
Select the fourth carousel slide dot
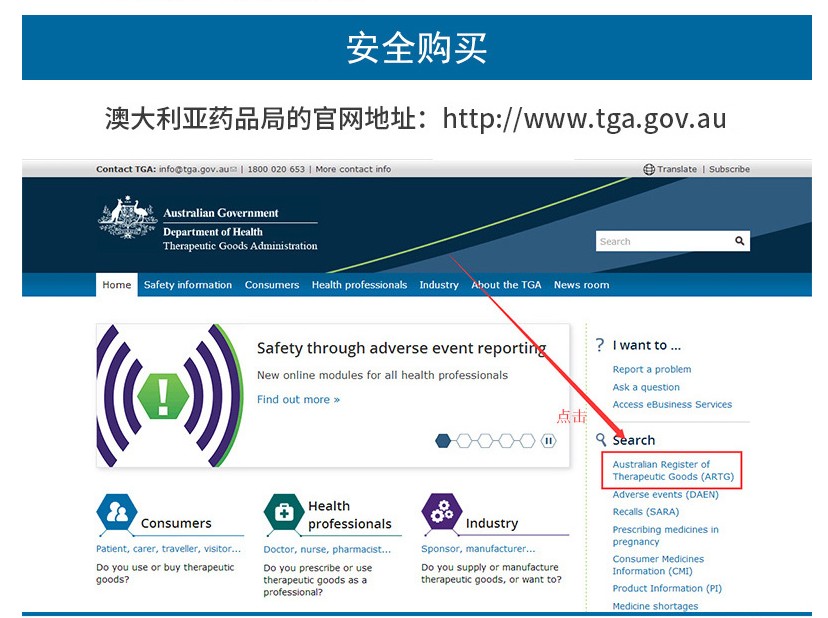click(506, 441)
